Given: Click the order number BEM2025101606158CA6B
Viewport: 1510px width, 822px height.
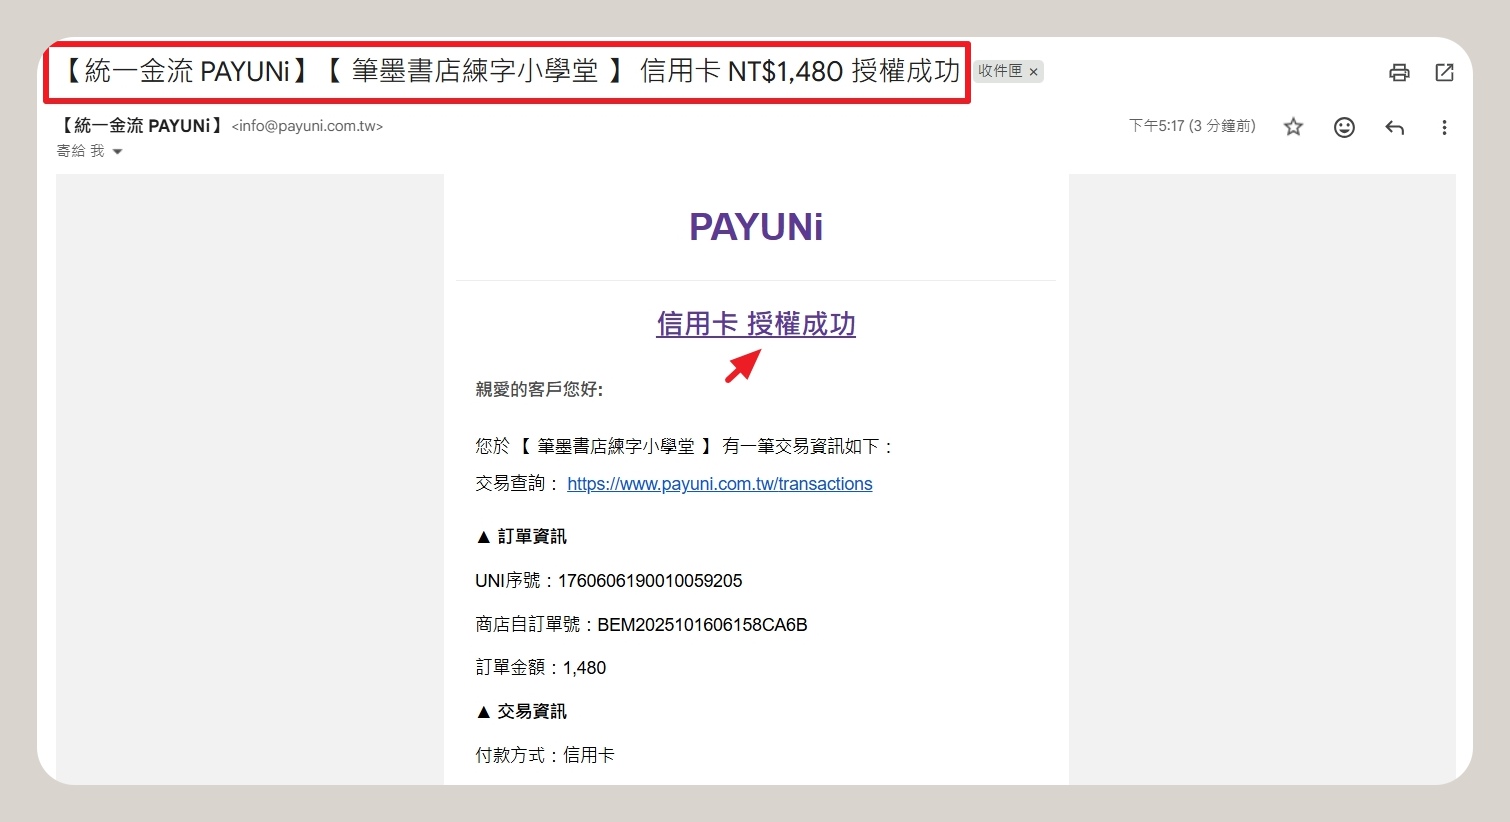Looking at the screenshot, I should click(702, 625).
